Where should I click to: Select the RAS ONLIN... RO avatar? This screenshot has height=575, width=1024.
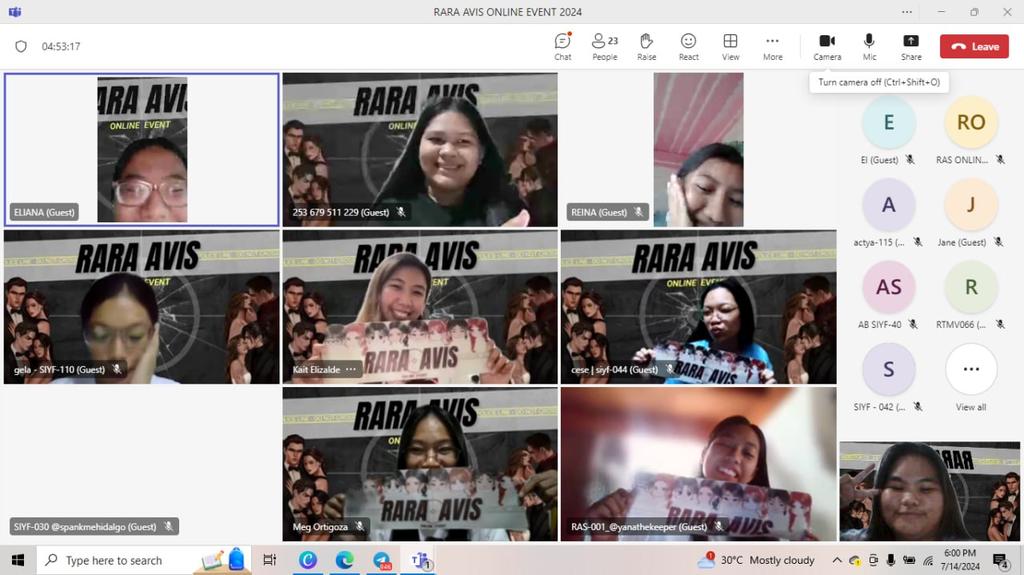[x=971, y=122]
